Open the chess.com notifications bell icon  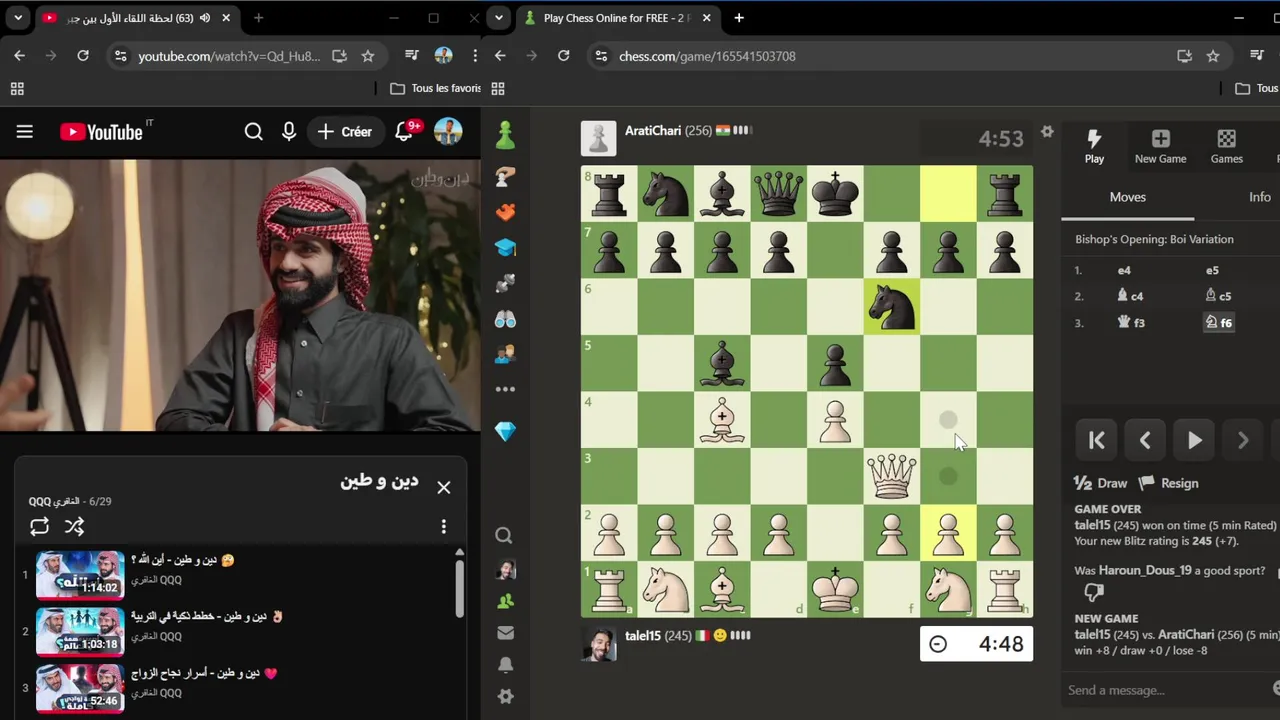click(505, 665)
